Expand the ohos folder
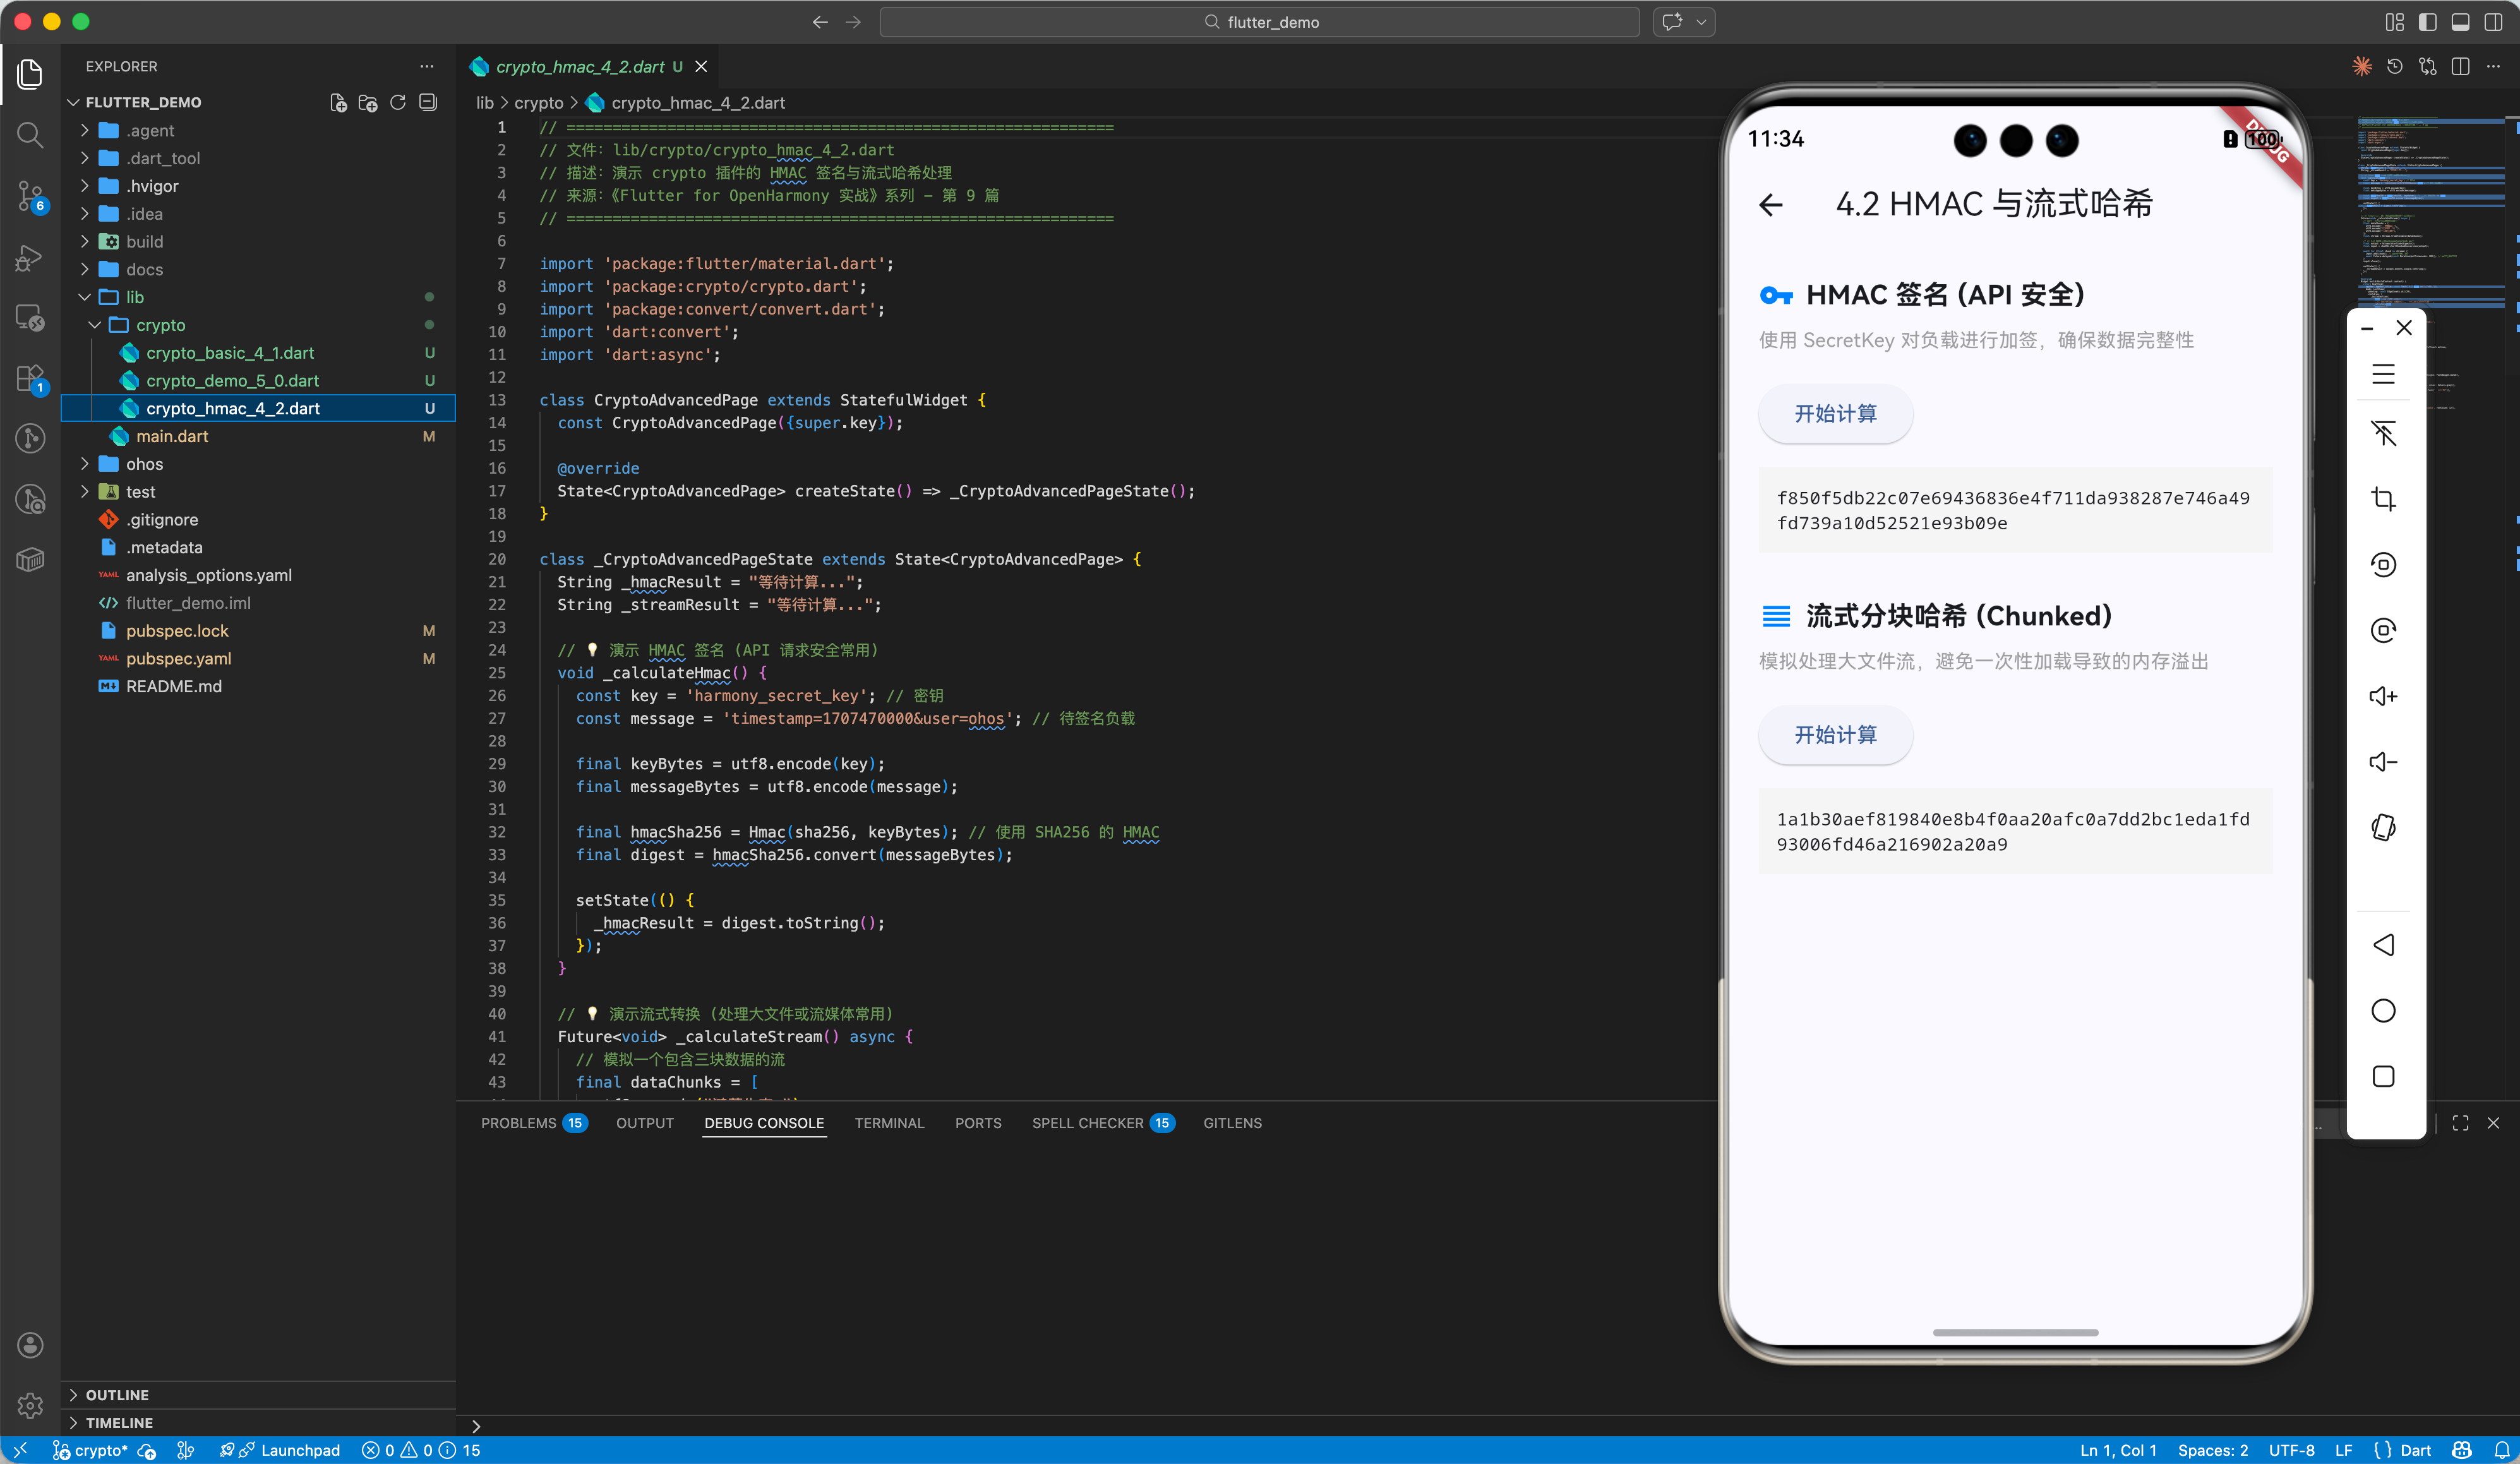The image size is (2520, 1464). 144,464
